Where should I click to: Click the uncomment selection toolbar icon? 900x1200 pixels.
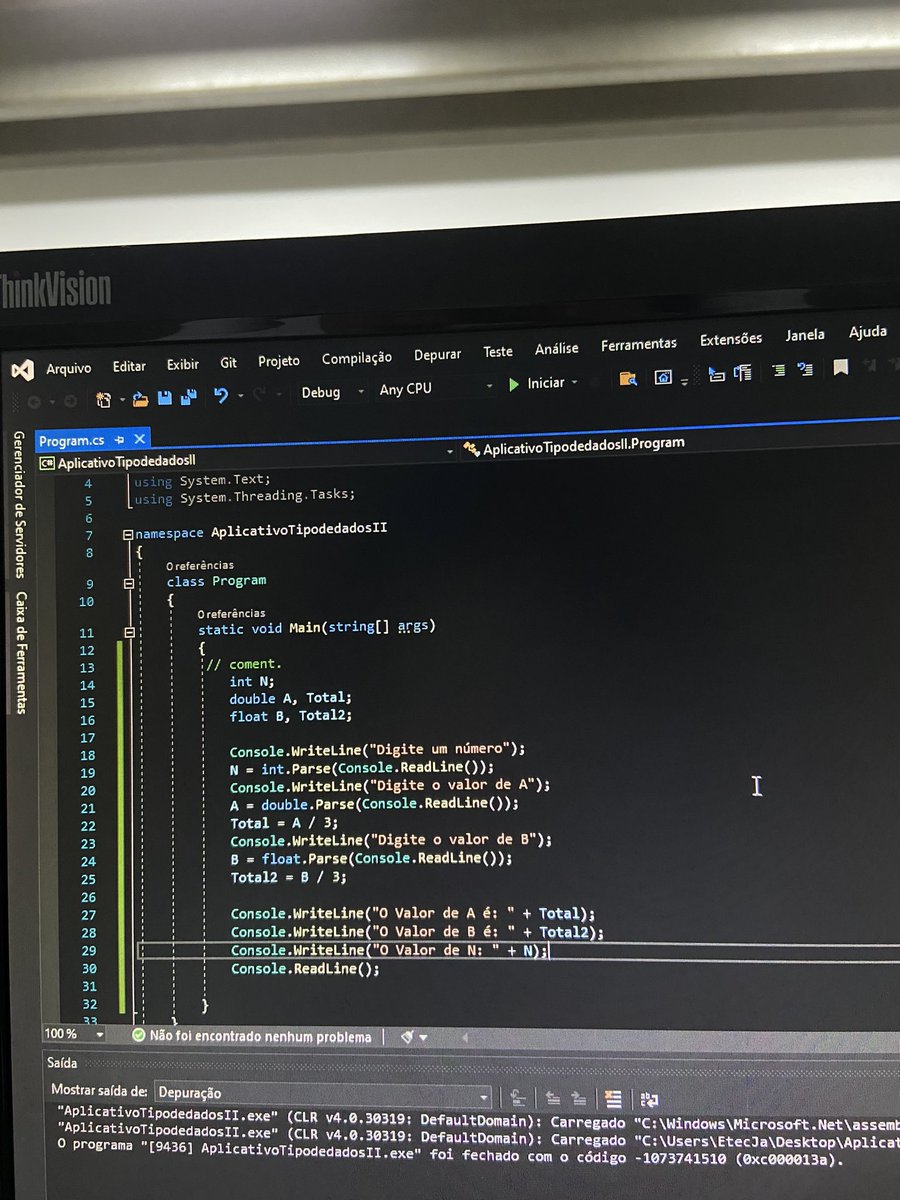tap(805, 370)
